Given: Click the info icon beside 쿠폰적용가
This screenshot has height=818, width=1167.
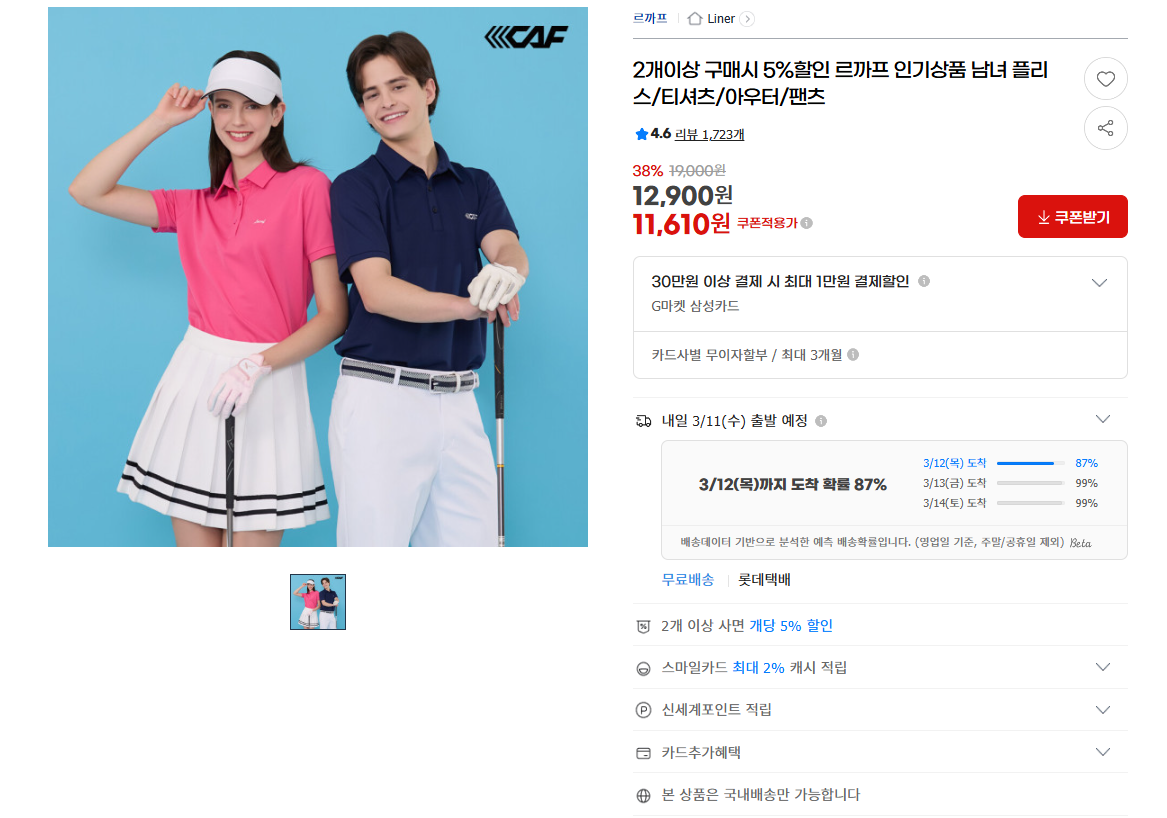Looking at the screenshot, I should point(807,223).
